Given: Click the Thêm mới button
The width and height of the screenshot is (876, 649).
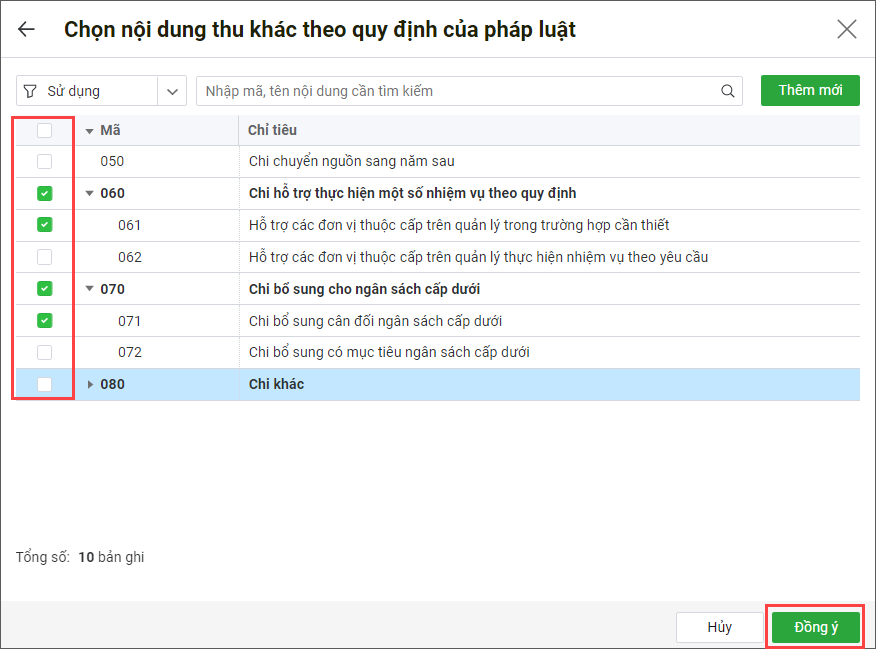Looking at the screenshot, I should (810, 90).
